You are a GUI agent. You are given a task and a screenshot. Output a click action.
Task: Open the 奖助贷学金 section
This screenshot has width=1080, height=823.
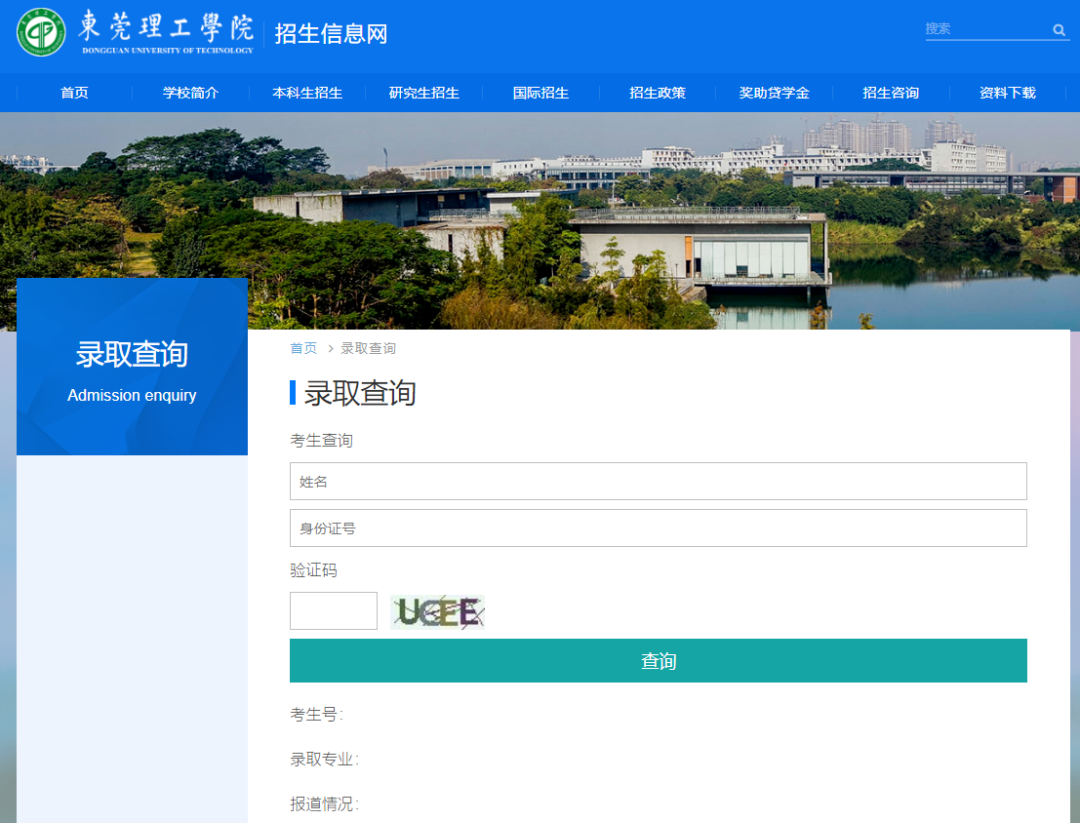pyautogui.click(x=774, y=92)
